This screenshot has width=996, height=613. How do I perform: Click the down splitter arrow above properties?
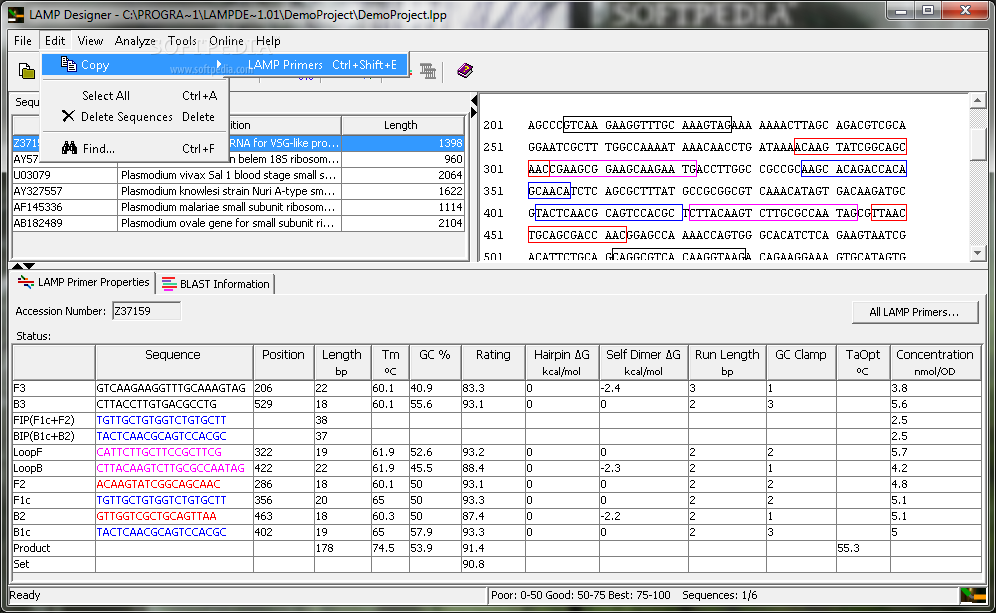pyautogui.click(x=29, y=266)
